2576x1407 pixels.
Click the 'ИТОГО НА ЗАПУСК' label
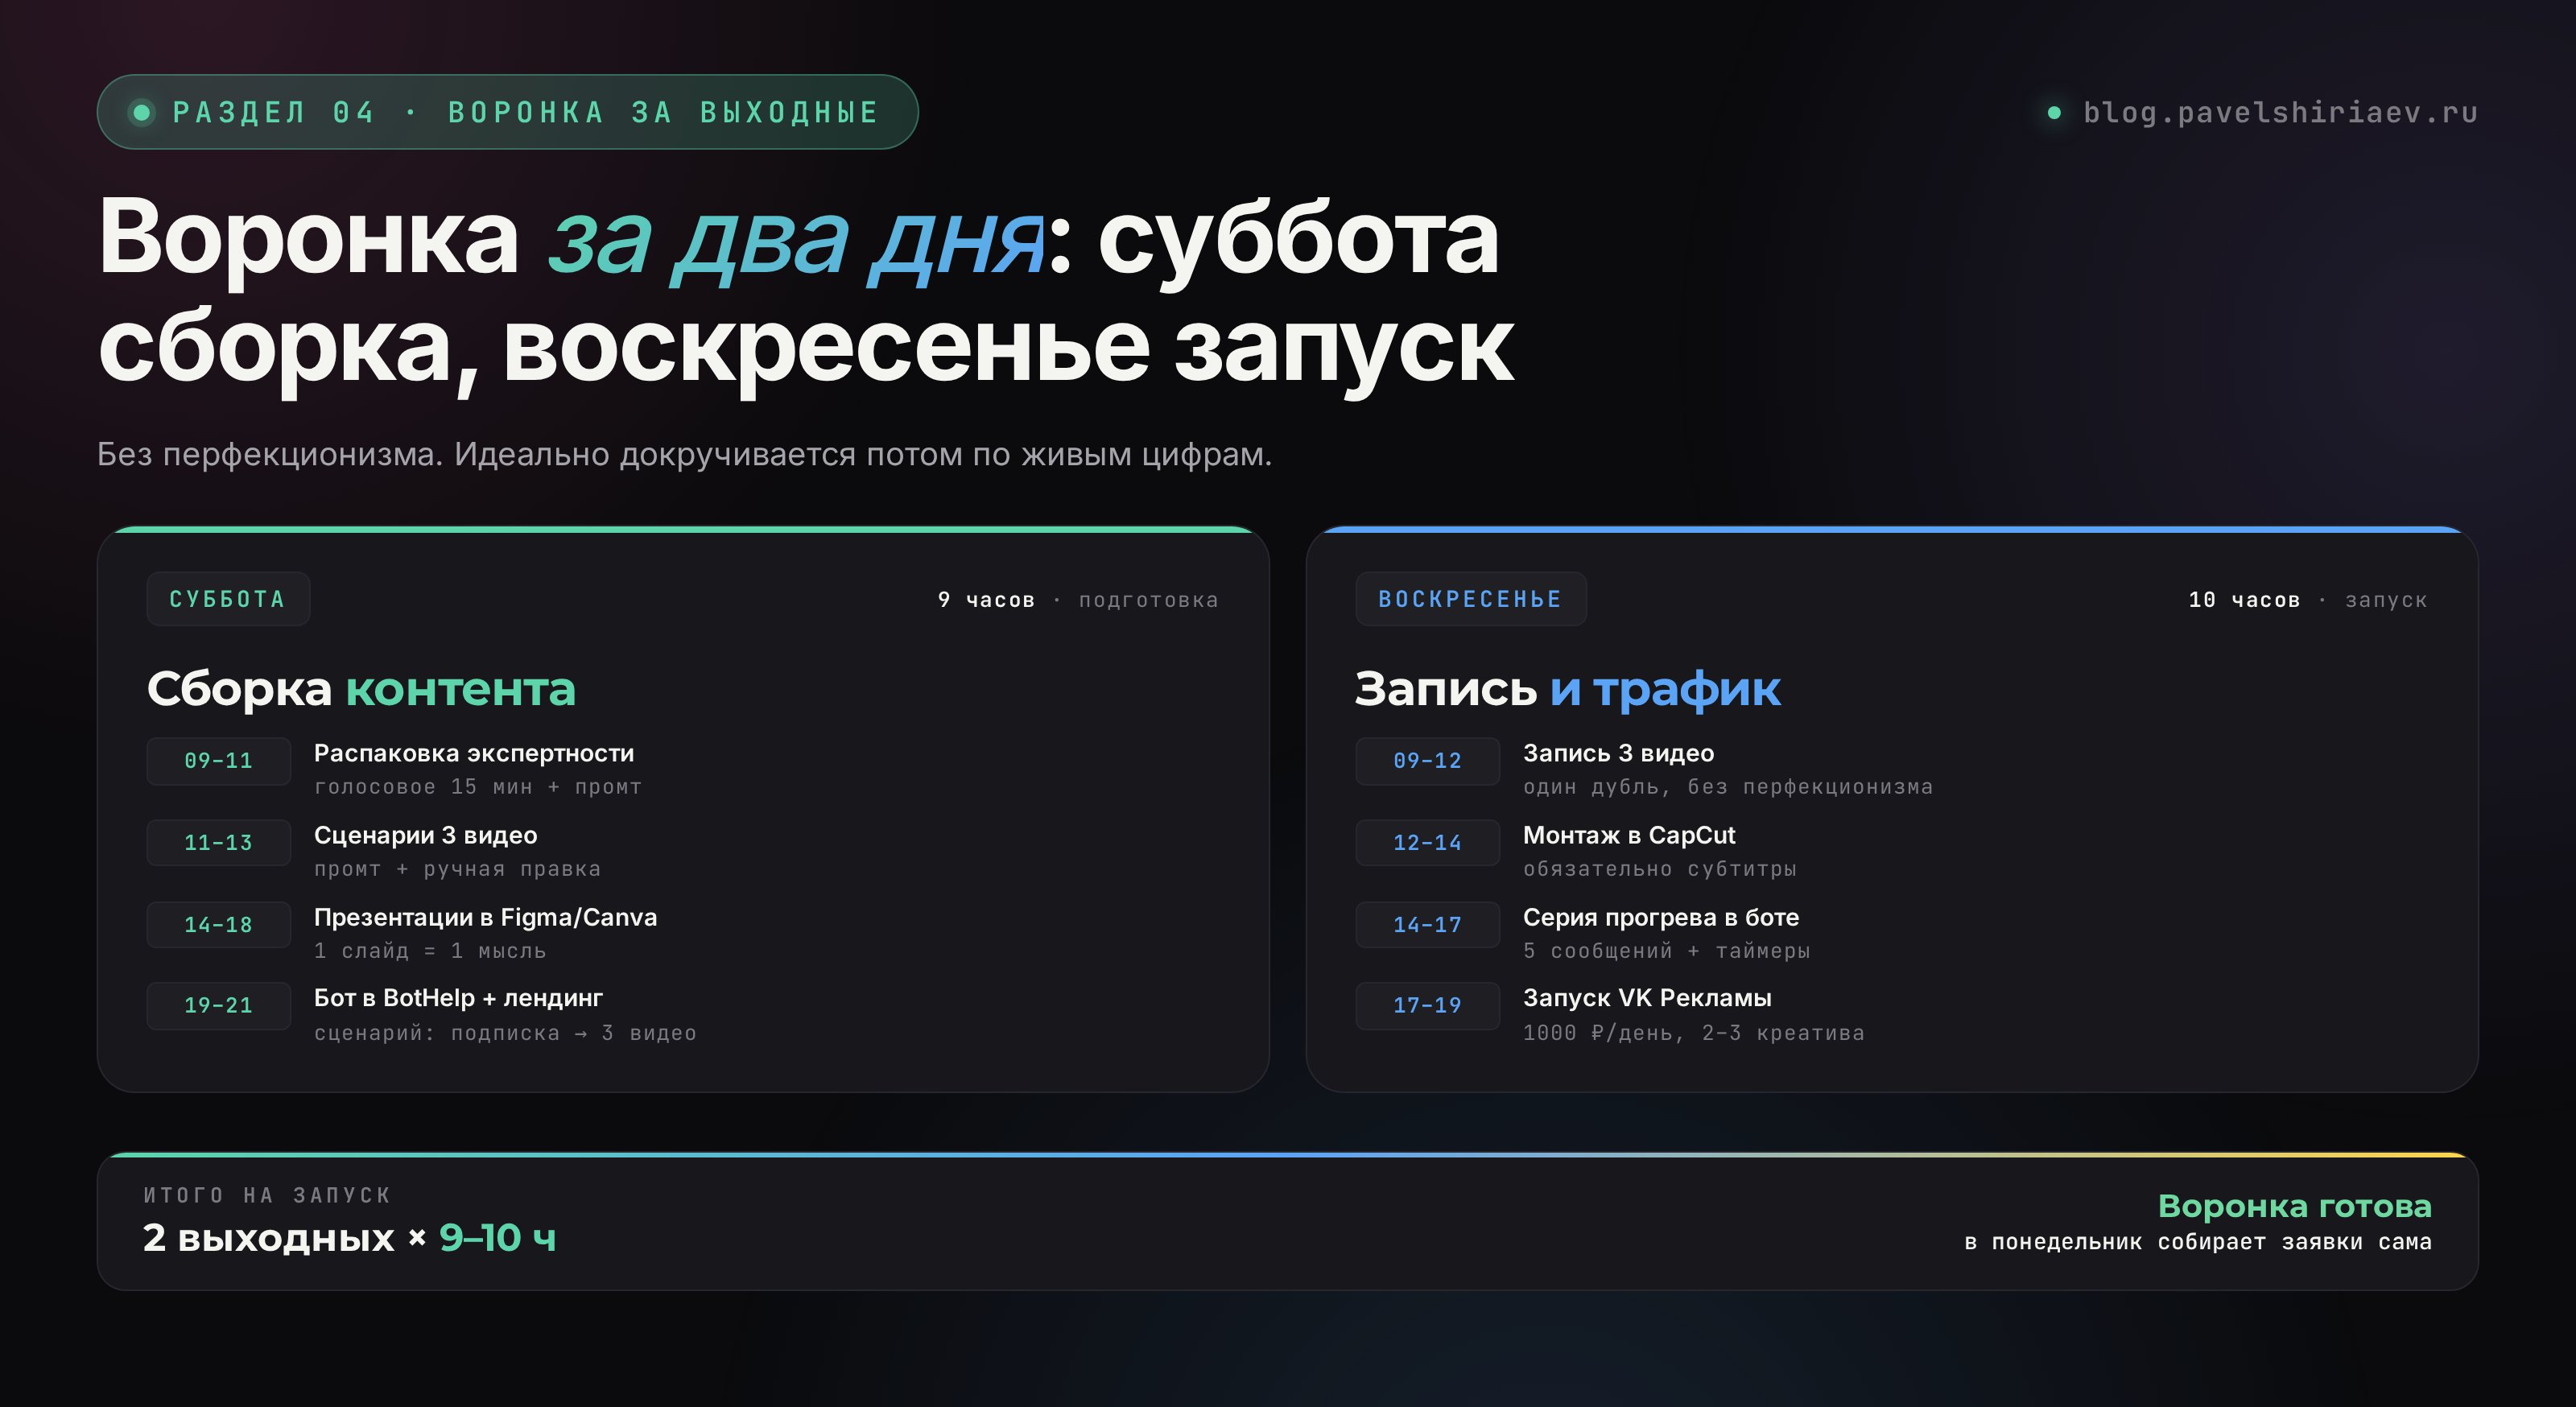[x=267, y=1195]
